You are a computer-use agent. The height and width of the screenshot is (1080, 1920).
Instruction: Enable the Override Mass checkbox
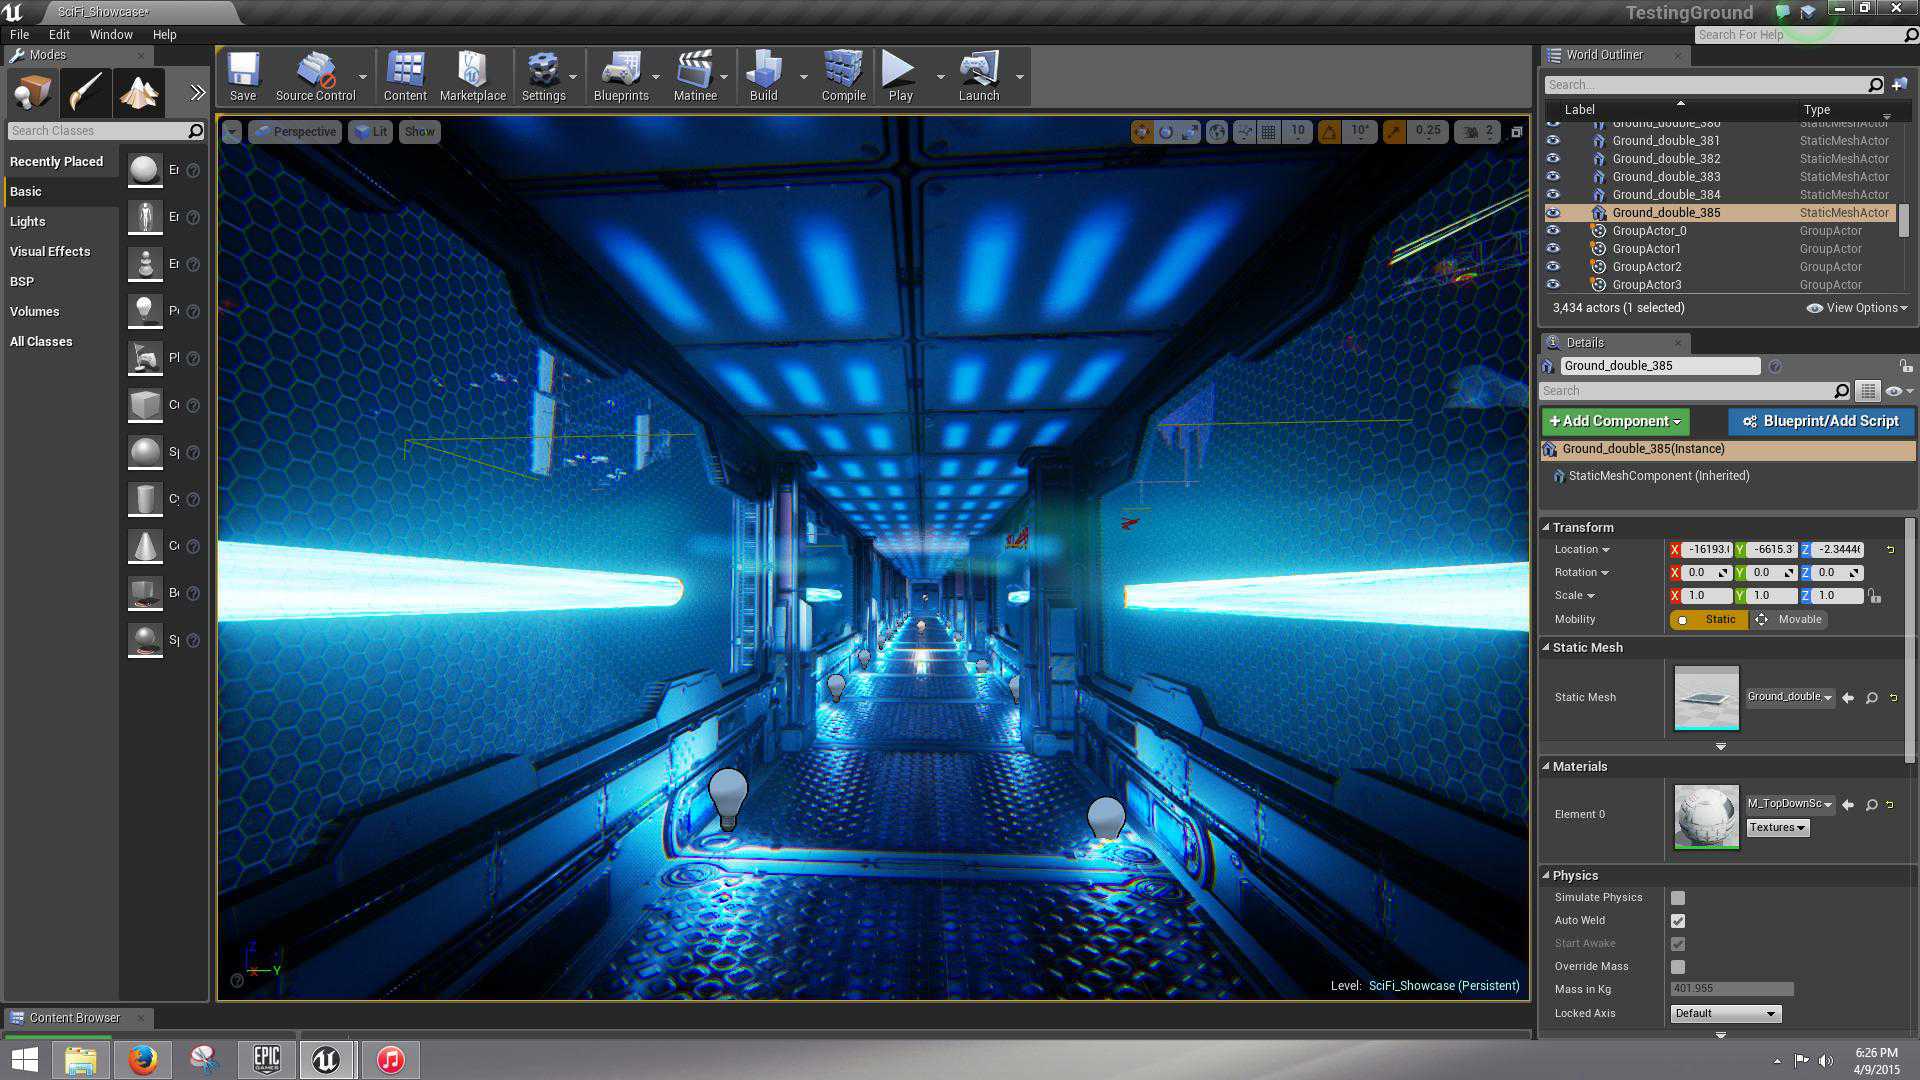point(1678,967)
